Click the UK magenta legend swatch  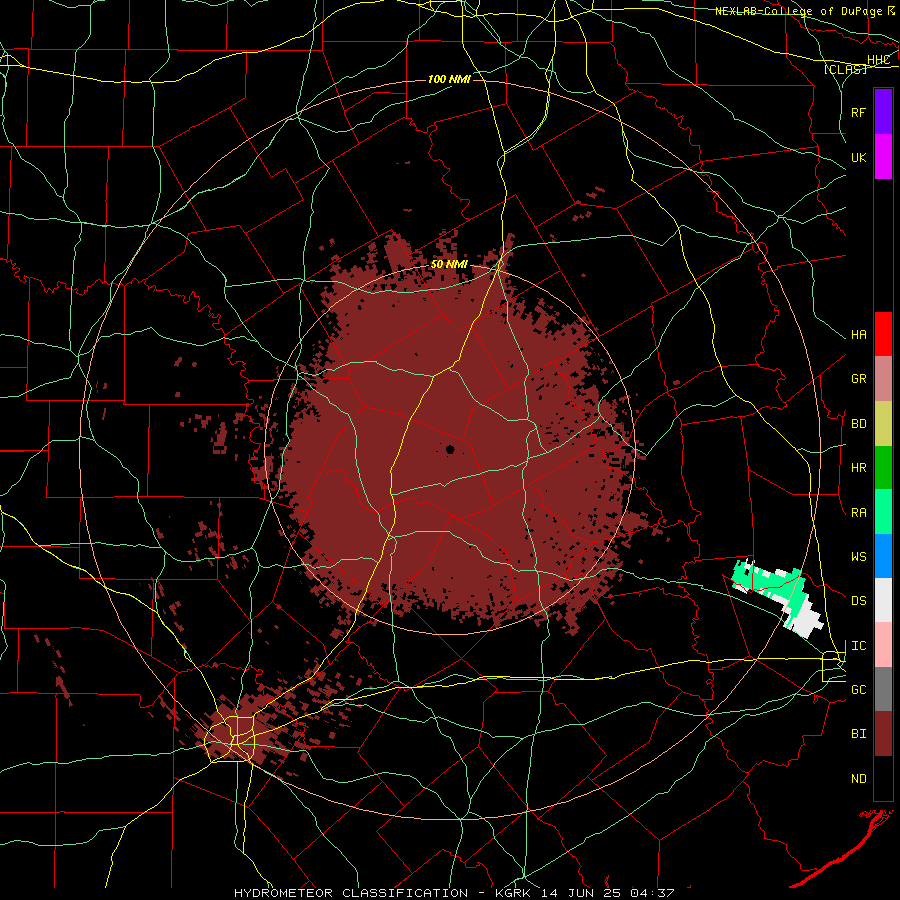883,157
